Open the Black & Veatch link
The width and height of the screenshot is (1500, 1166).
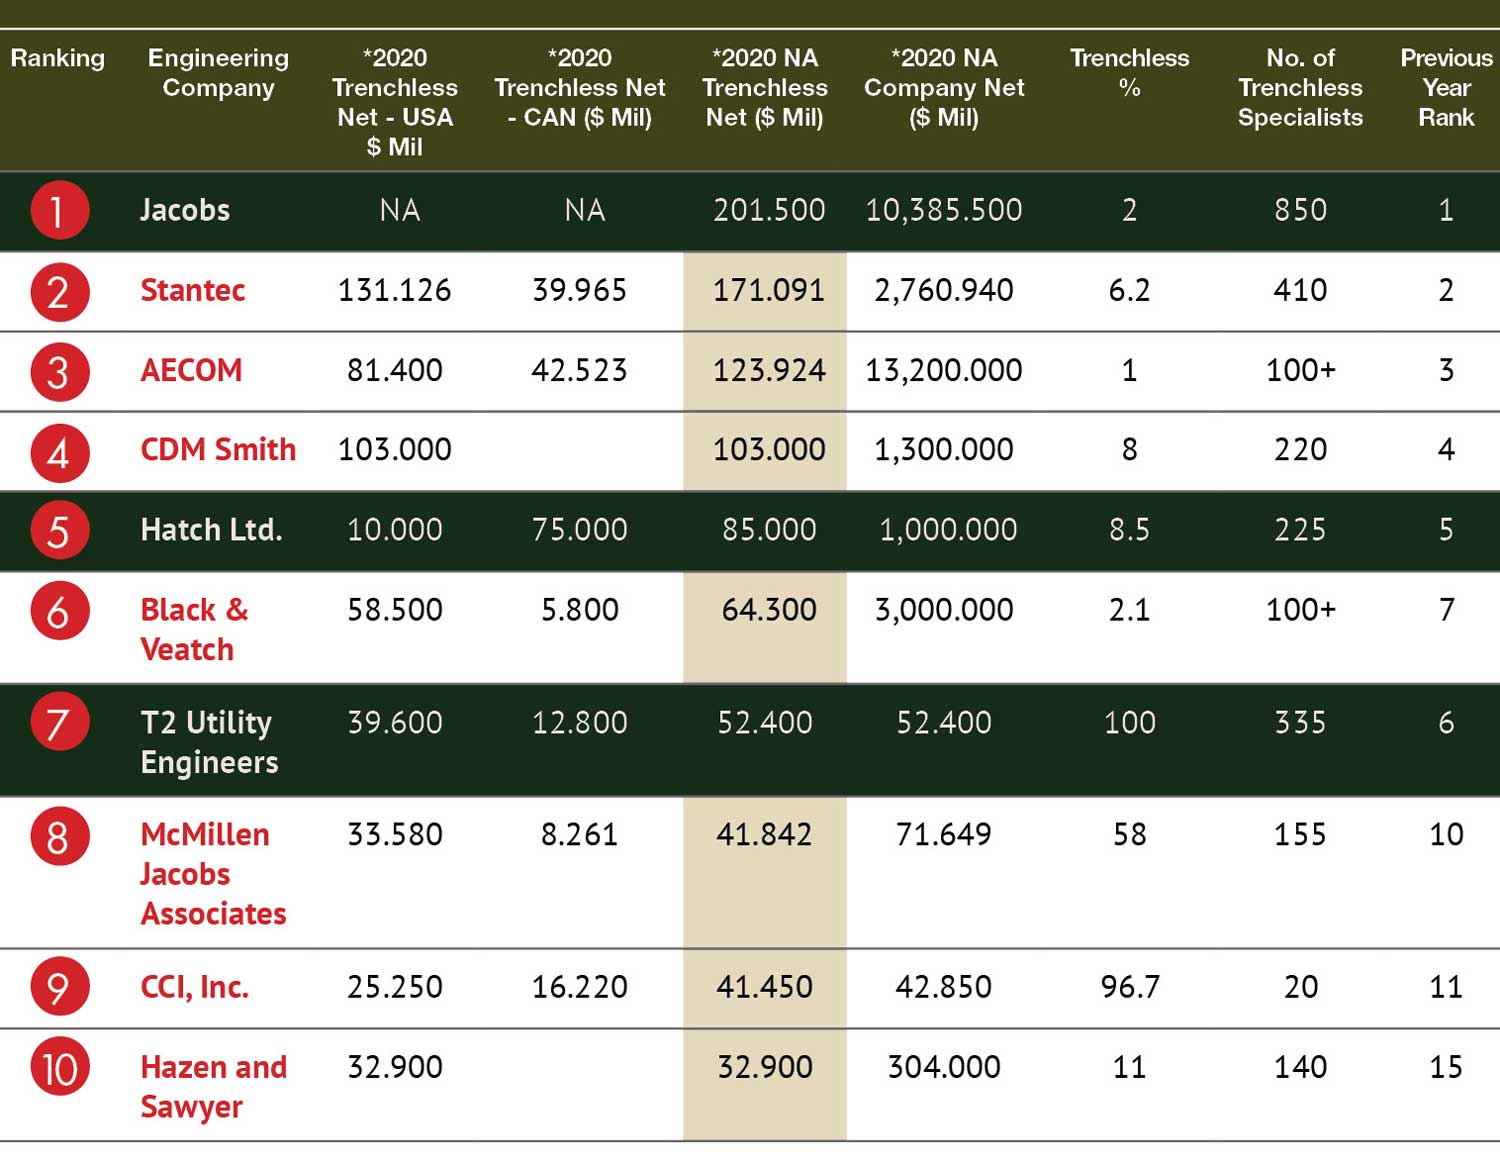tap(194, 629)
